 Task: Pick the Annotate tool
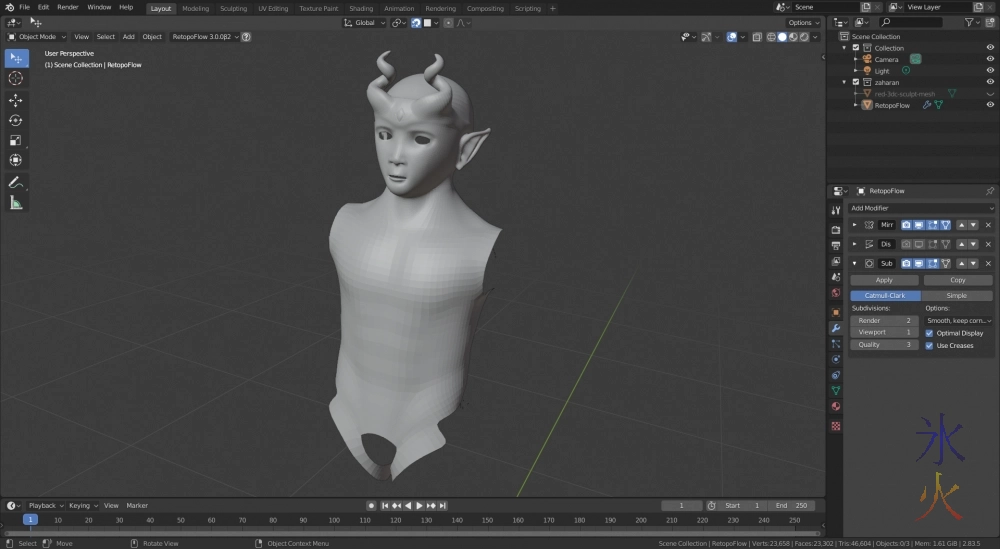(x=16, y=183)
